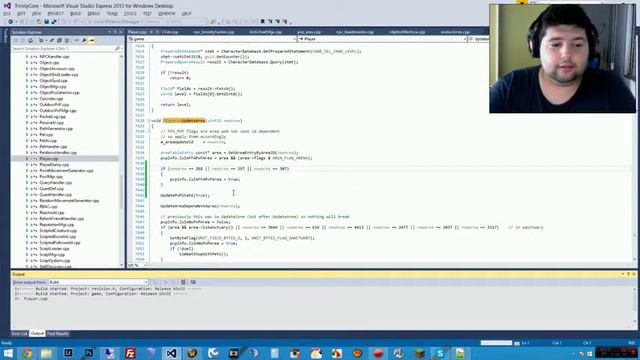Open Photoshop from the taskbar
640x360 pixels.
[x=89, y=353]
